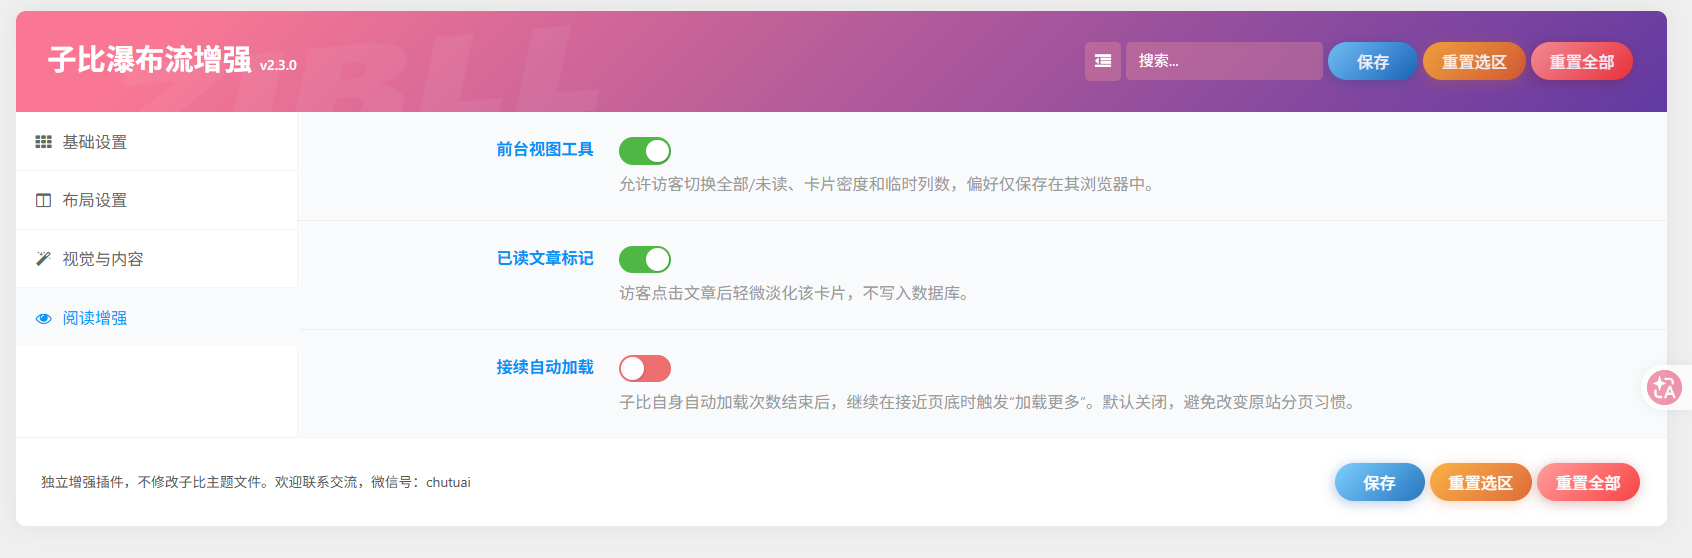Click the columns icon beside 布局设置
The image size is (1692, 558).
pos(43,200)
